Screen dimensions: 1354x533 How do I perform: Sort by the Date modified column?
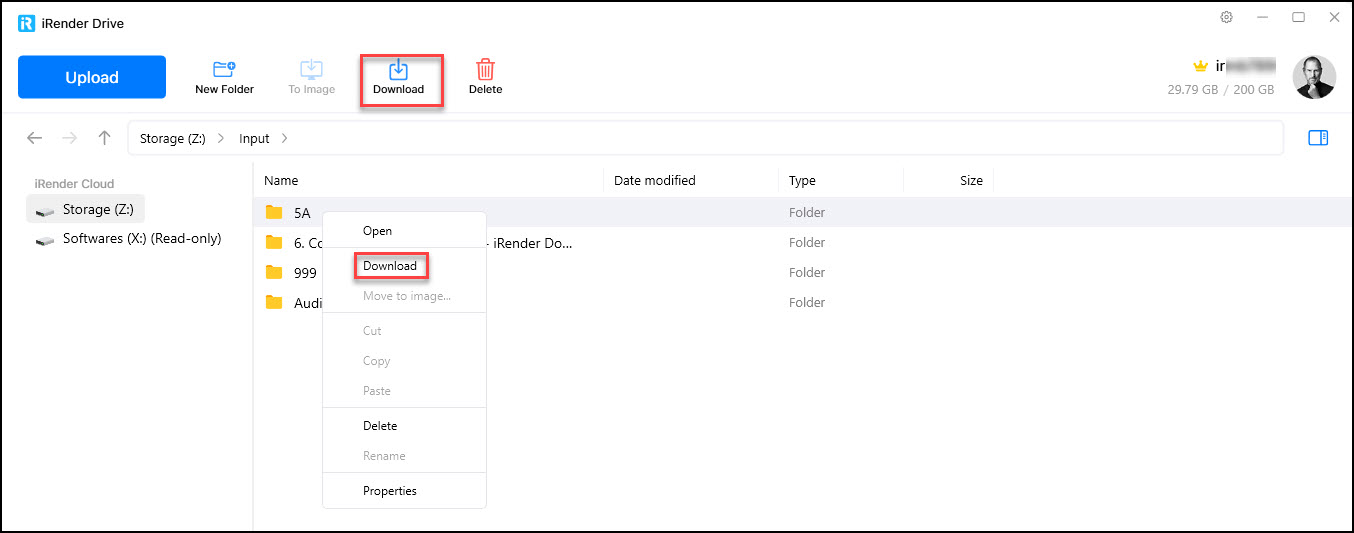tap(654, 181)
